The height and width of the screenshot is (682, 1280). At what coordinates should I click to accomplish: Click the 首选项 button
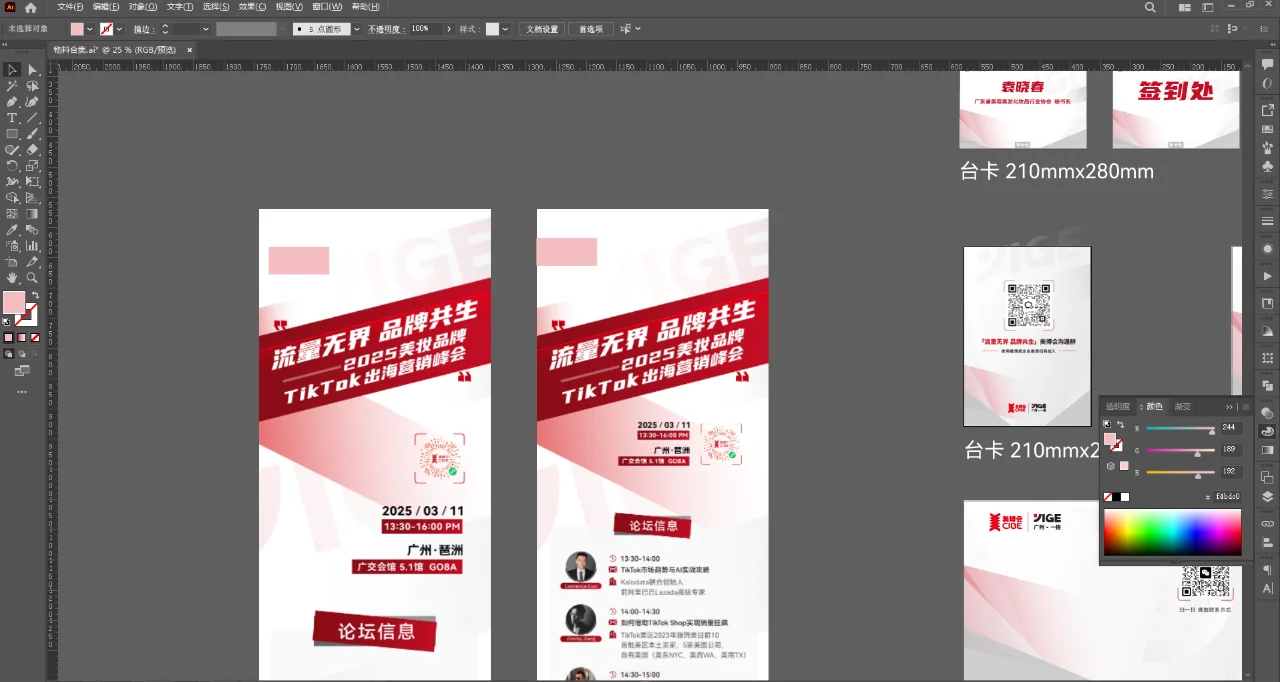(x=591, y=29)
